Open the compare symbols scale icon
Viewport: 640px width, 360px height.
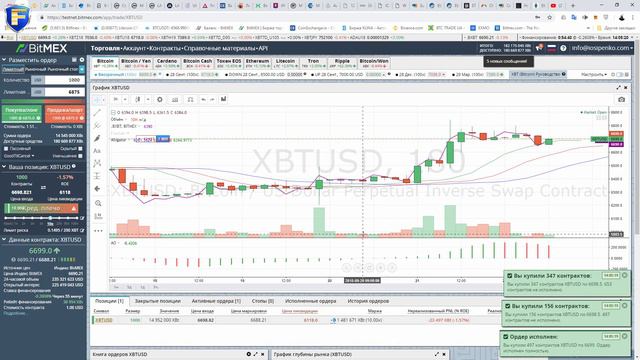190,100
